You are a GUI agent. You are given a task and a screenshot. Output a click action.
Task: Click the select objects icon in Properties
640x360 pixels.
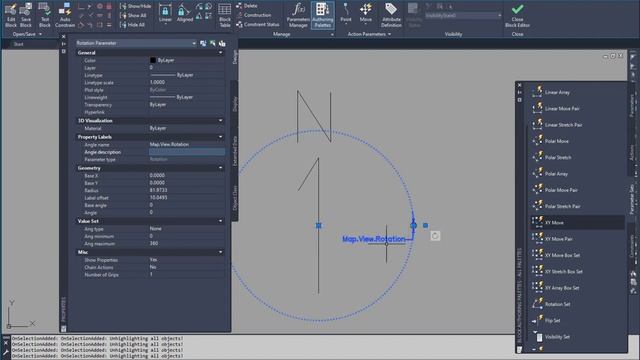click(213, 43)
